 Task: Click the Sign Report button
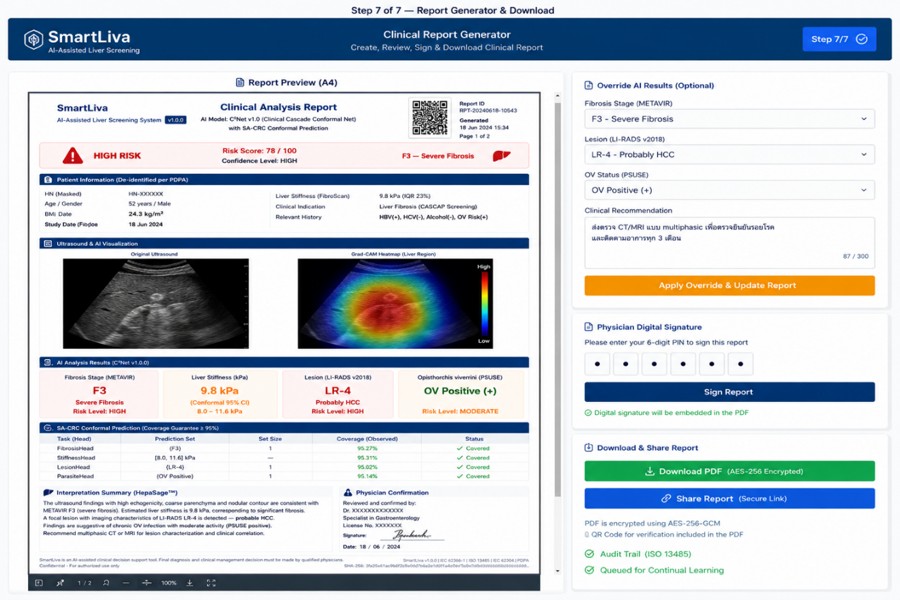[x=730, y=392]
